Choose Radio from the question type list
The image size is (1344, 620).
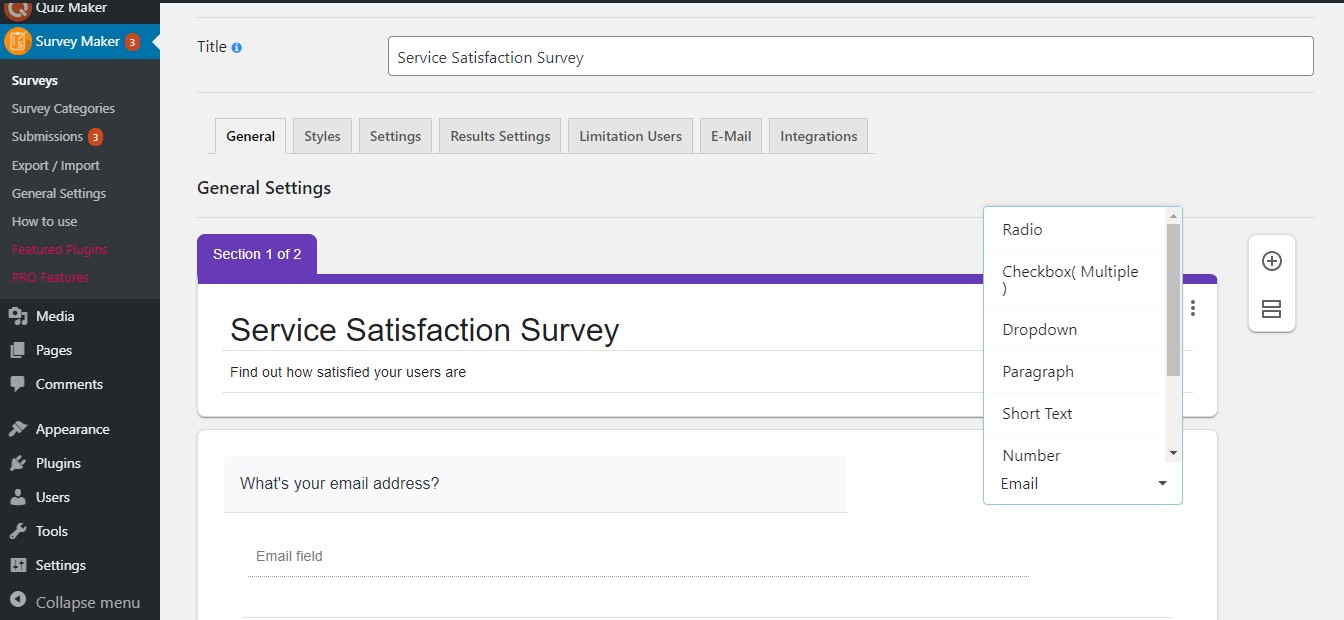(x=1022, y=230)
